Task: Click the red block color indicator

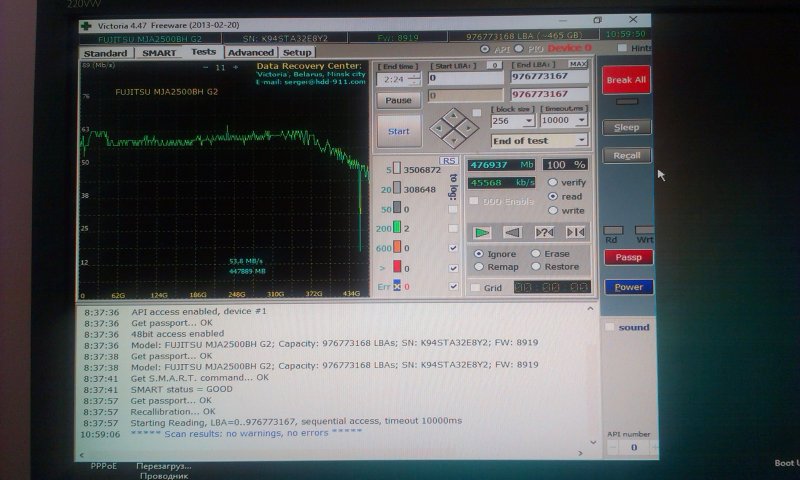Action: tap(397, 268)
